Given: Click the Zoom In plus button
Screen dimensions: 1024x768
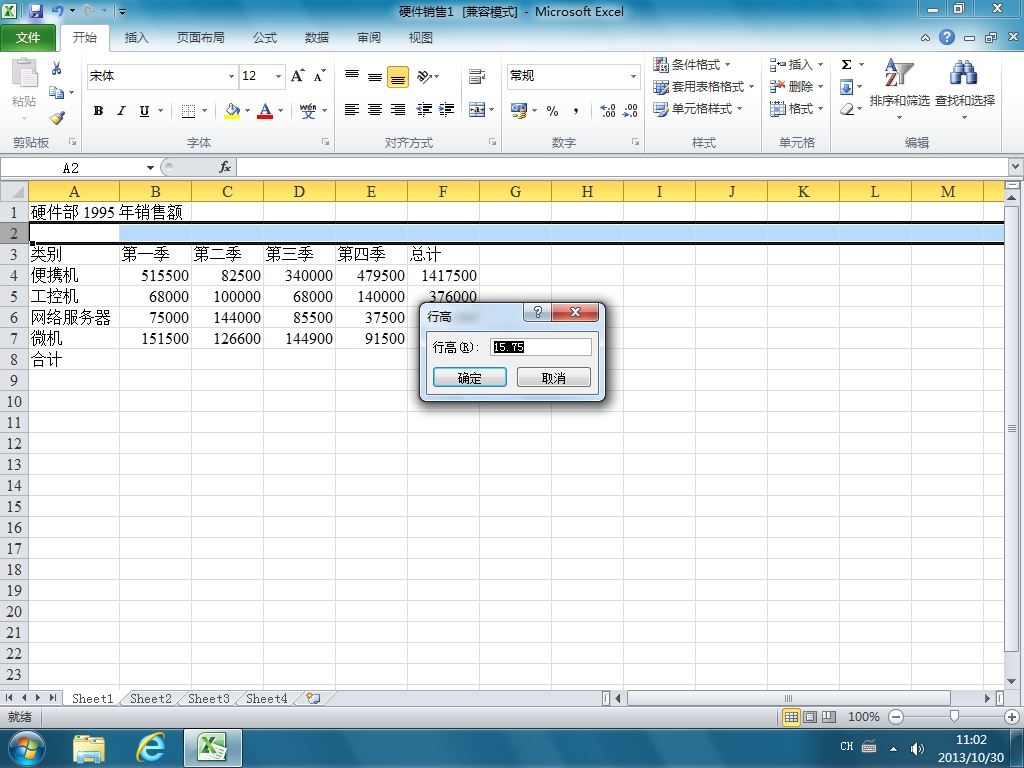Looking at the screenshot, I should [1012, 717].
